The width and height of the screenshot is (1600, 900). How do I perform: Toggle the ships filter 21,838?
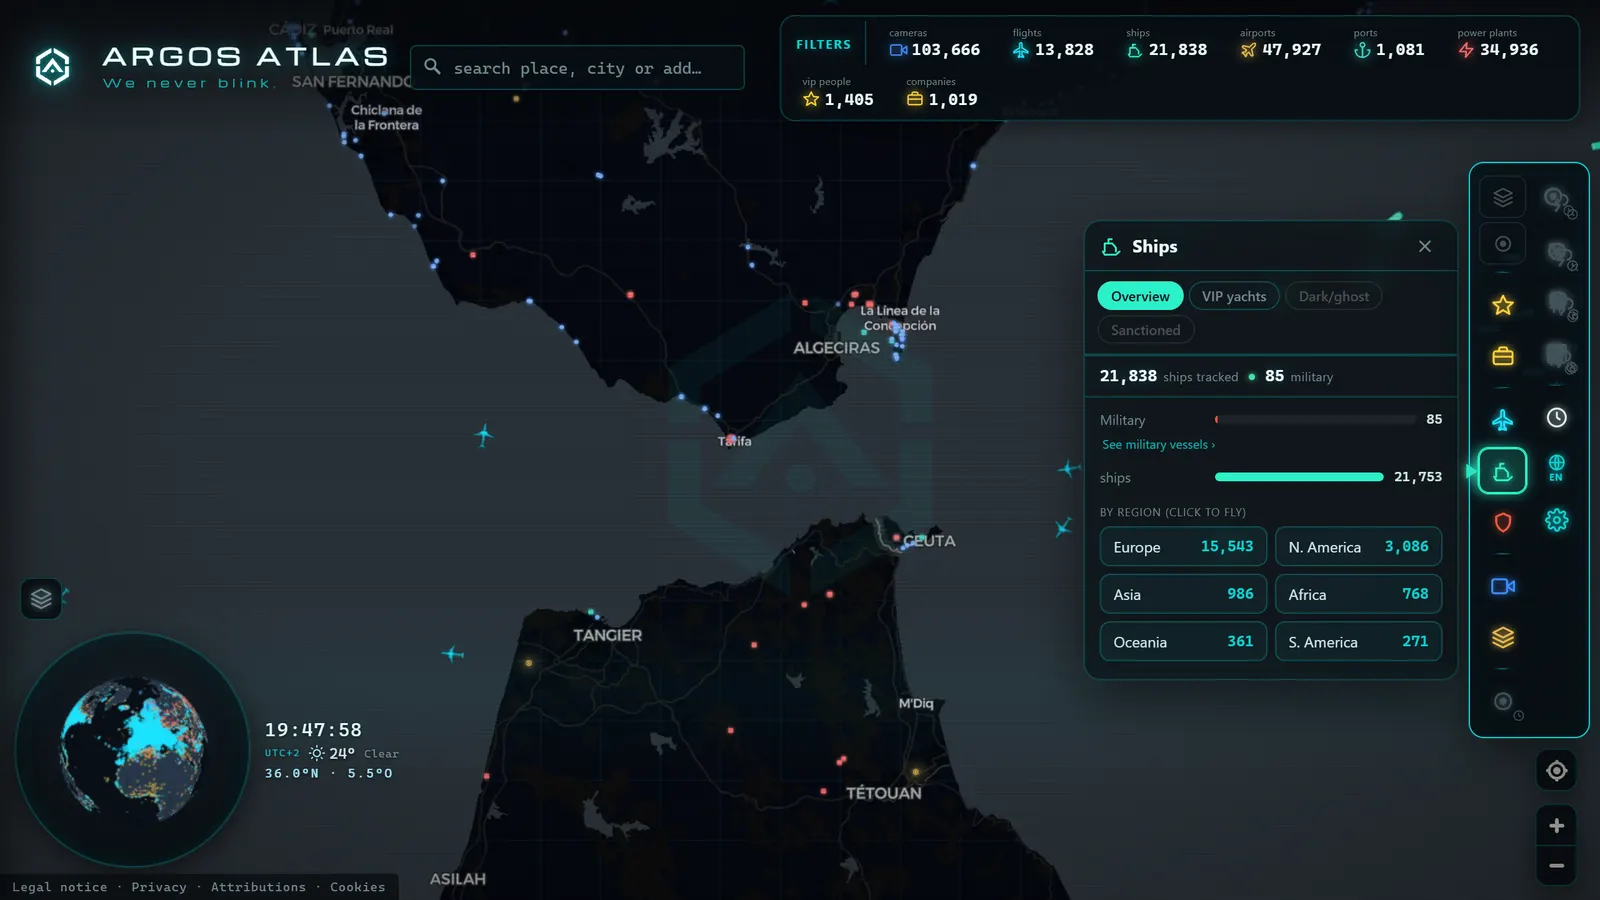pyautogui.click(x=1167, y=43)
